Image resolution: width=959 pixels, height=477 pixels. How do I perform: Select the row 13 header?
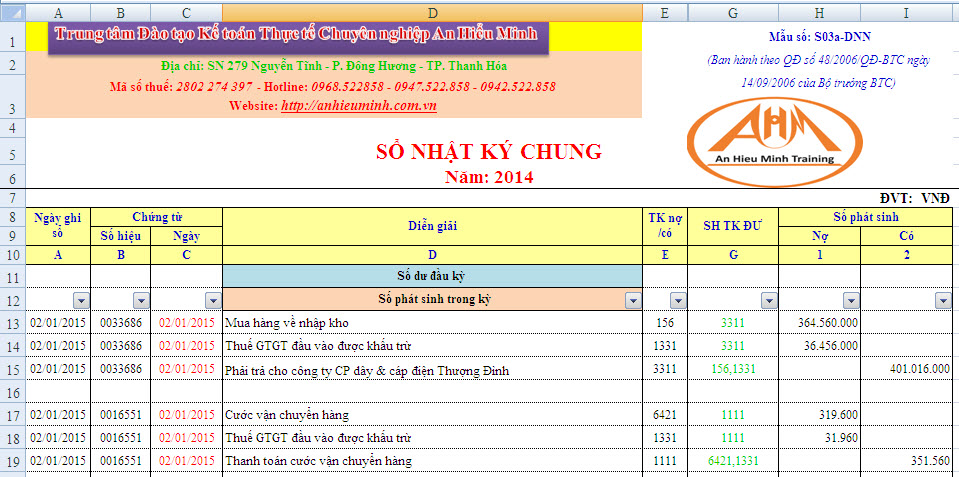point(13,322)
